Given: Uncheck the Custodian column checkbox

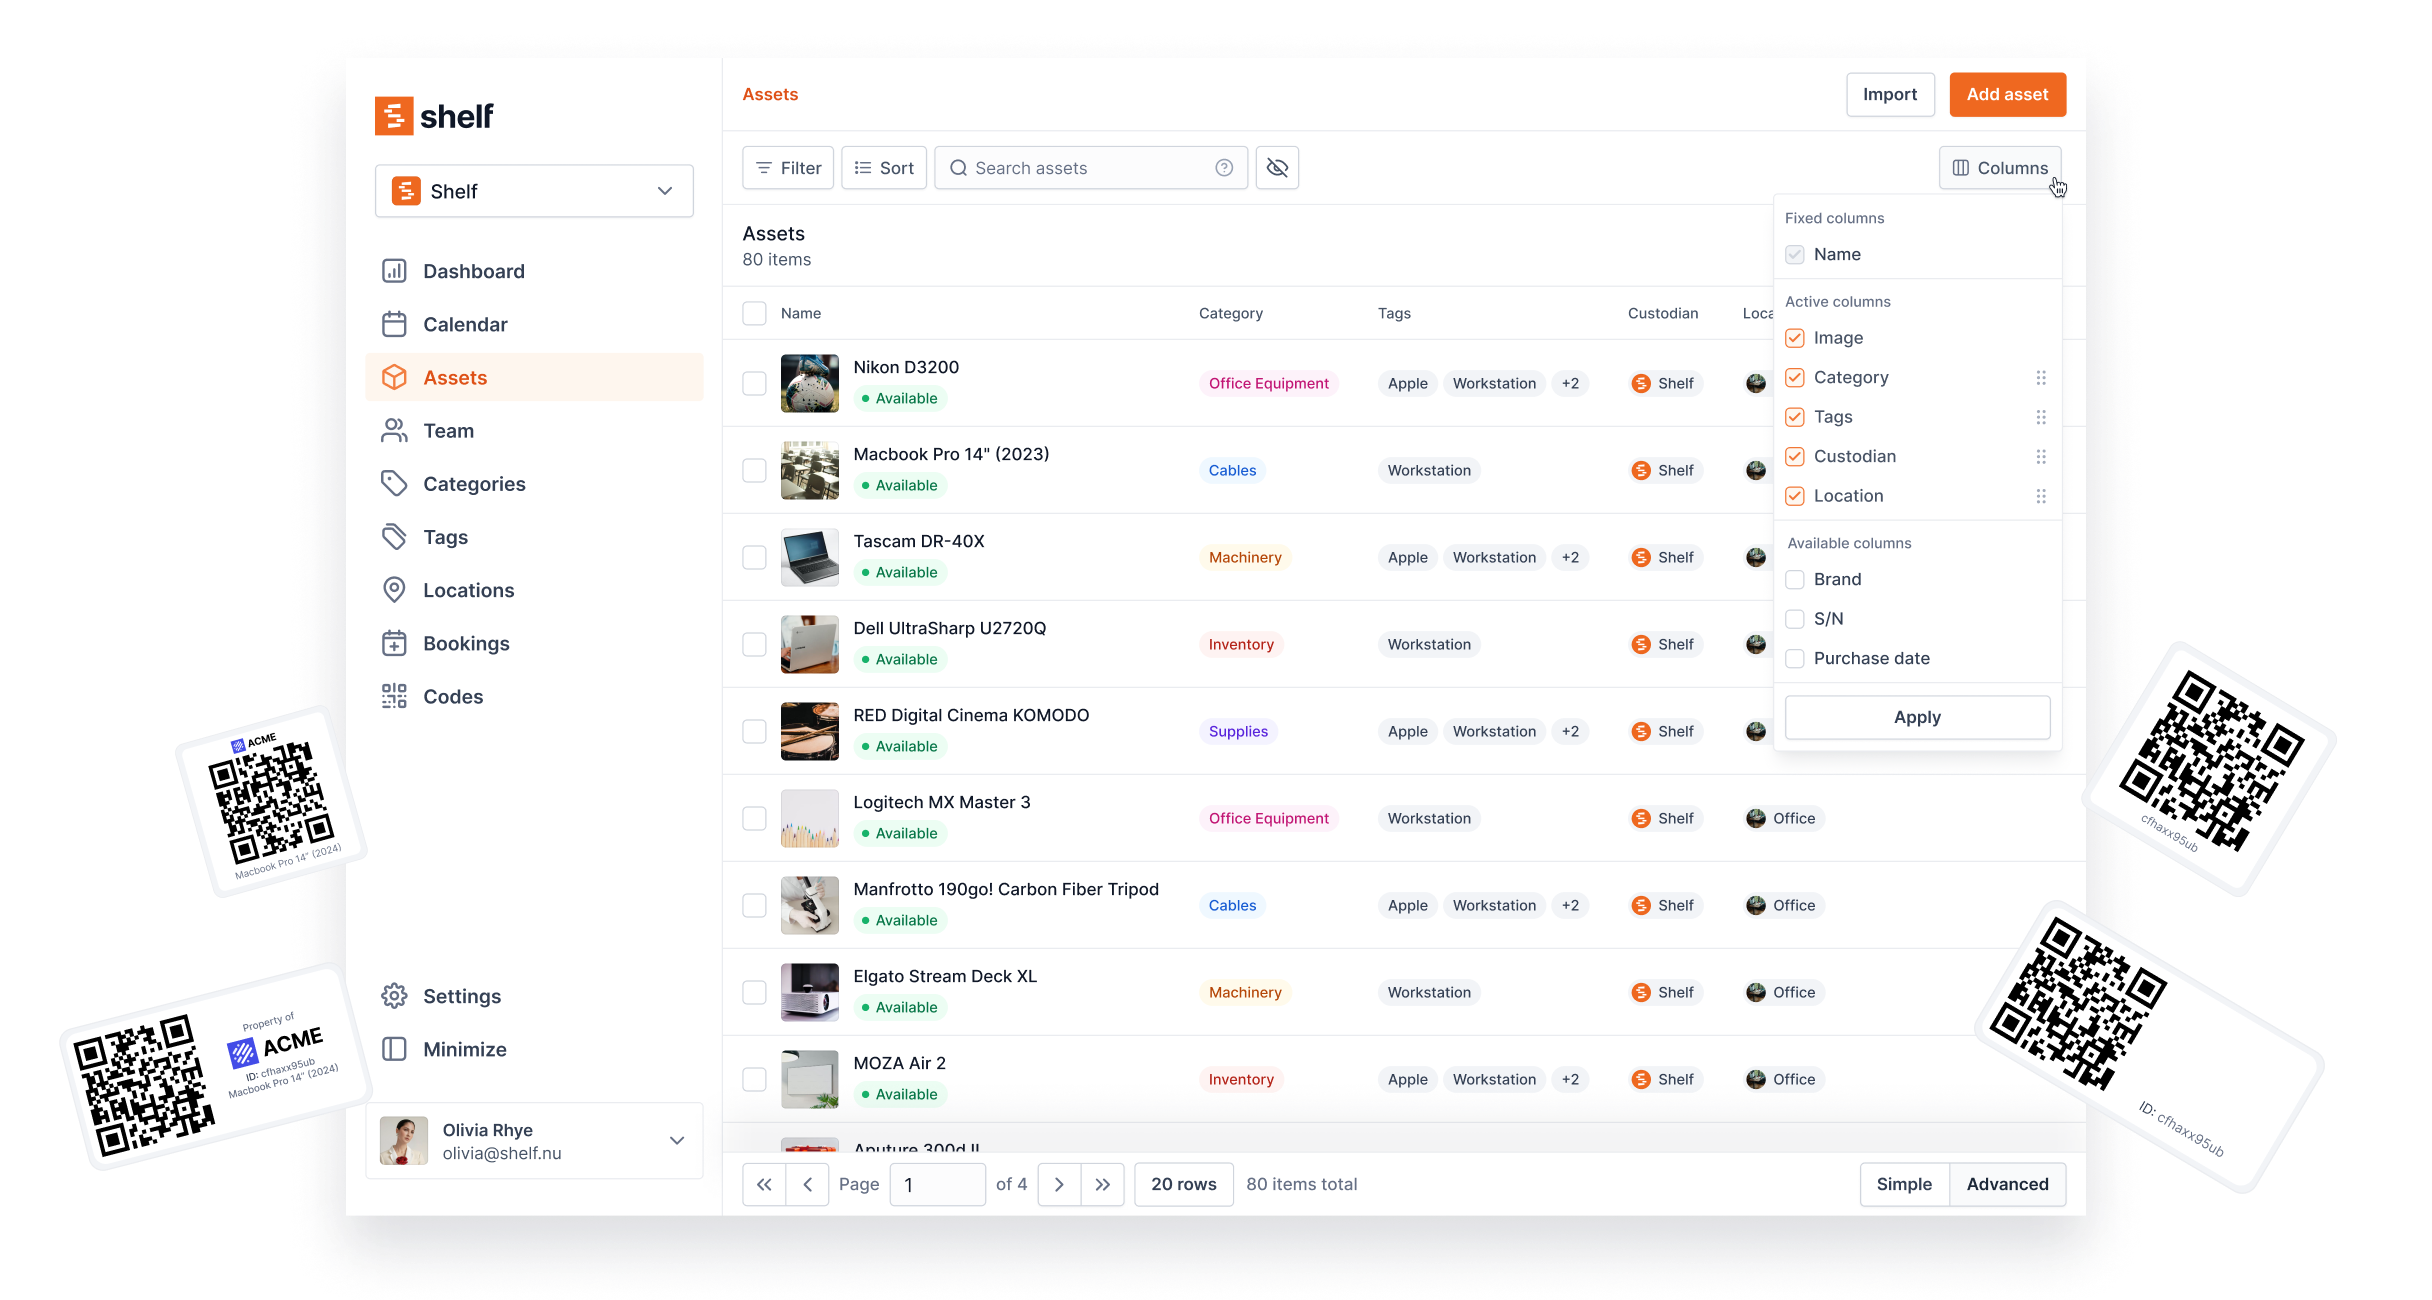Looking at the screenshot, I should pyautogui.click(x=1795, y=456).
